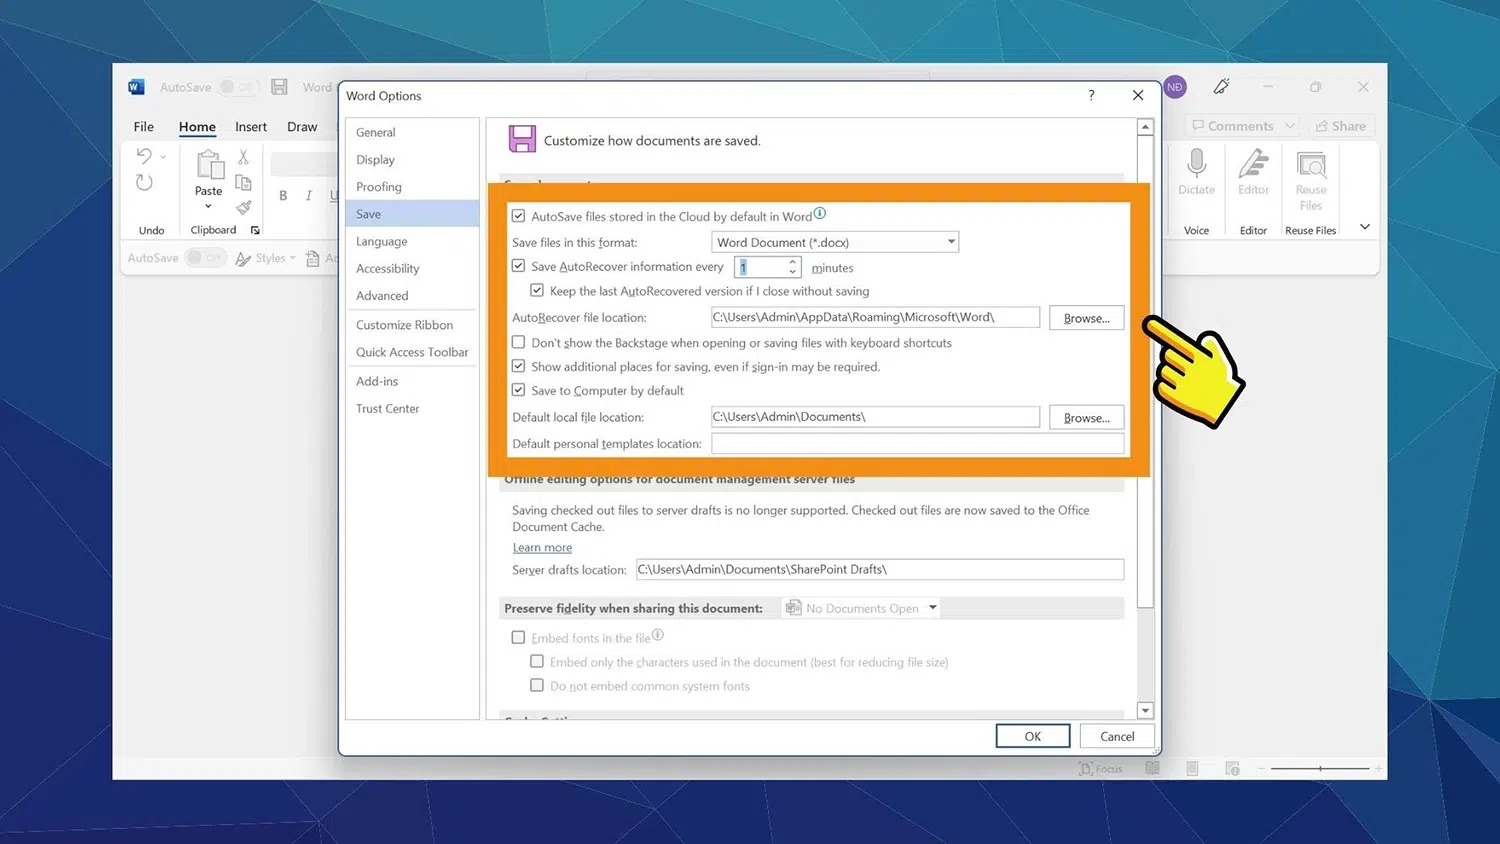Click the pen sparkle icon in title bar

click(x=1221, y=87)
